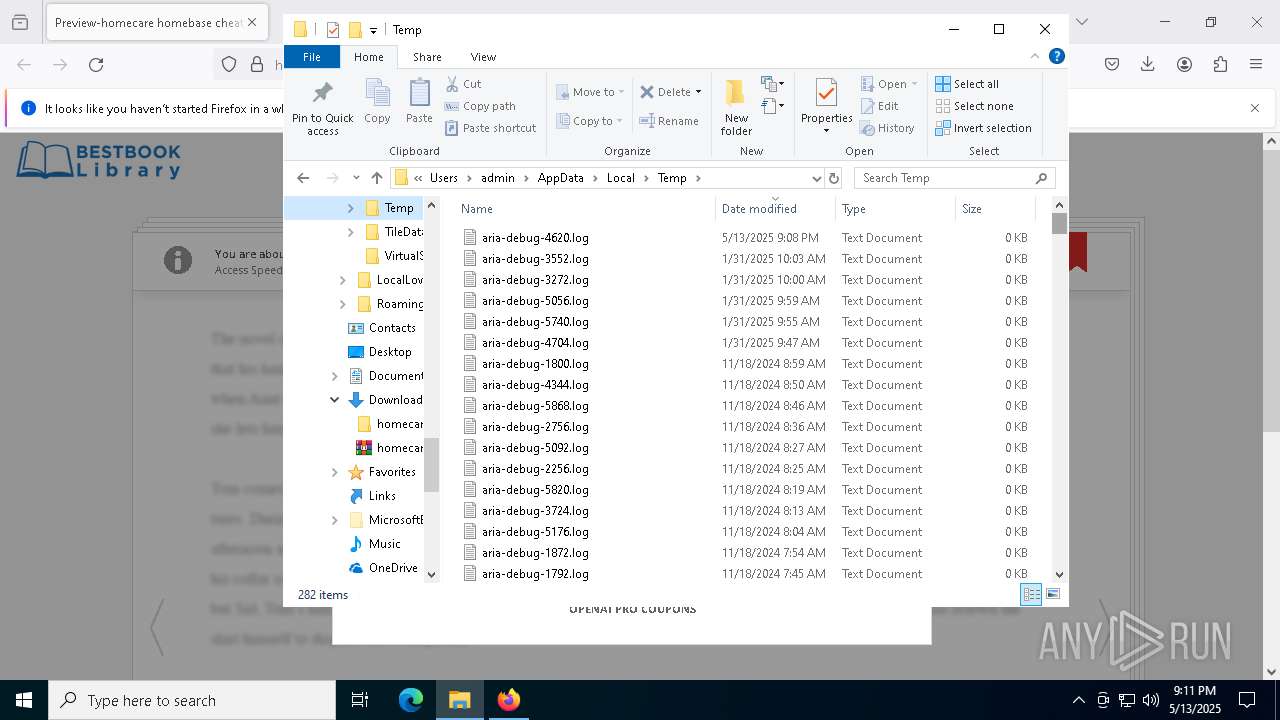Click the Search Temp field
Image resolution: width=1280 pixels, height=720 pixels.
[x=955, y=178]
